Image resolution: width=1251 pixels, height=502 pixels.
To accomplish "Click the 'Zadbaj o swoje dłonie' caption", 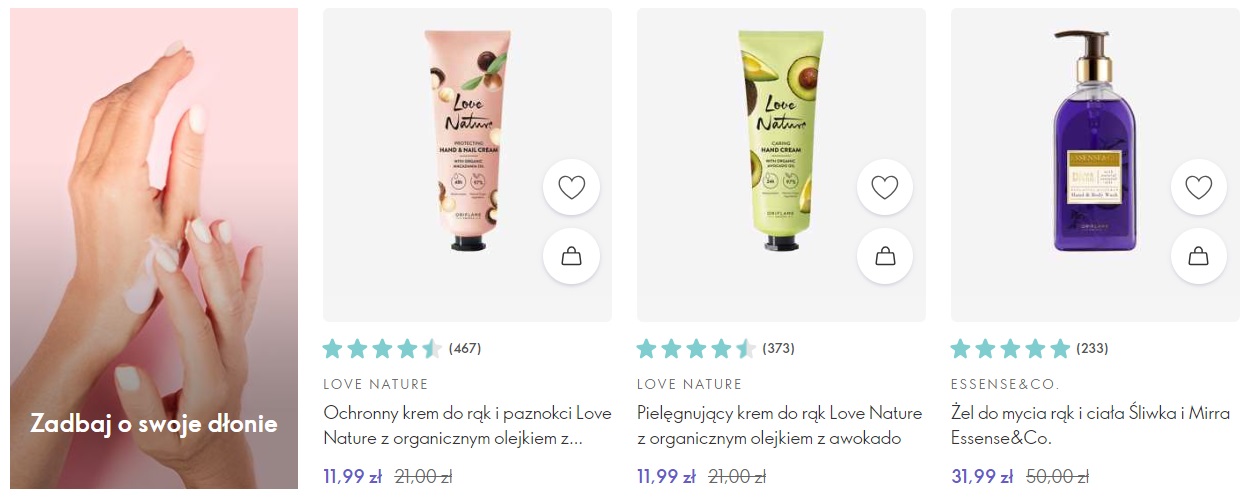I will pos(154,424).
